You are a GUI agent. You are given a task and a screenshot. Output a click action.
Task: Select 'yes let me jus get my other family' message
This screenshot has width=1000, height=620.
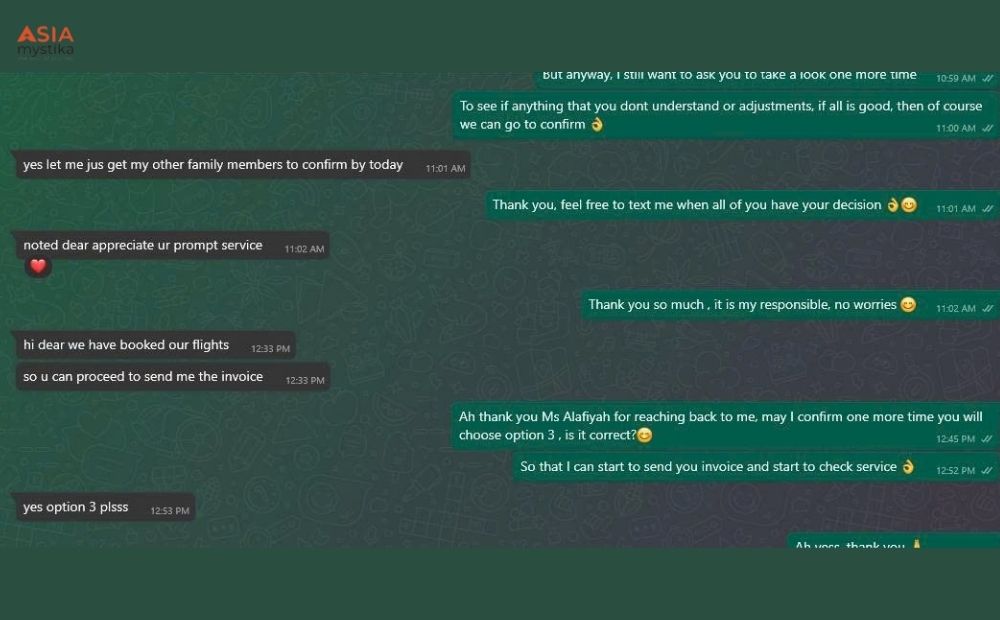tap(242, 165)
